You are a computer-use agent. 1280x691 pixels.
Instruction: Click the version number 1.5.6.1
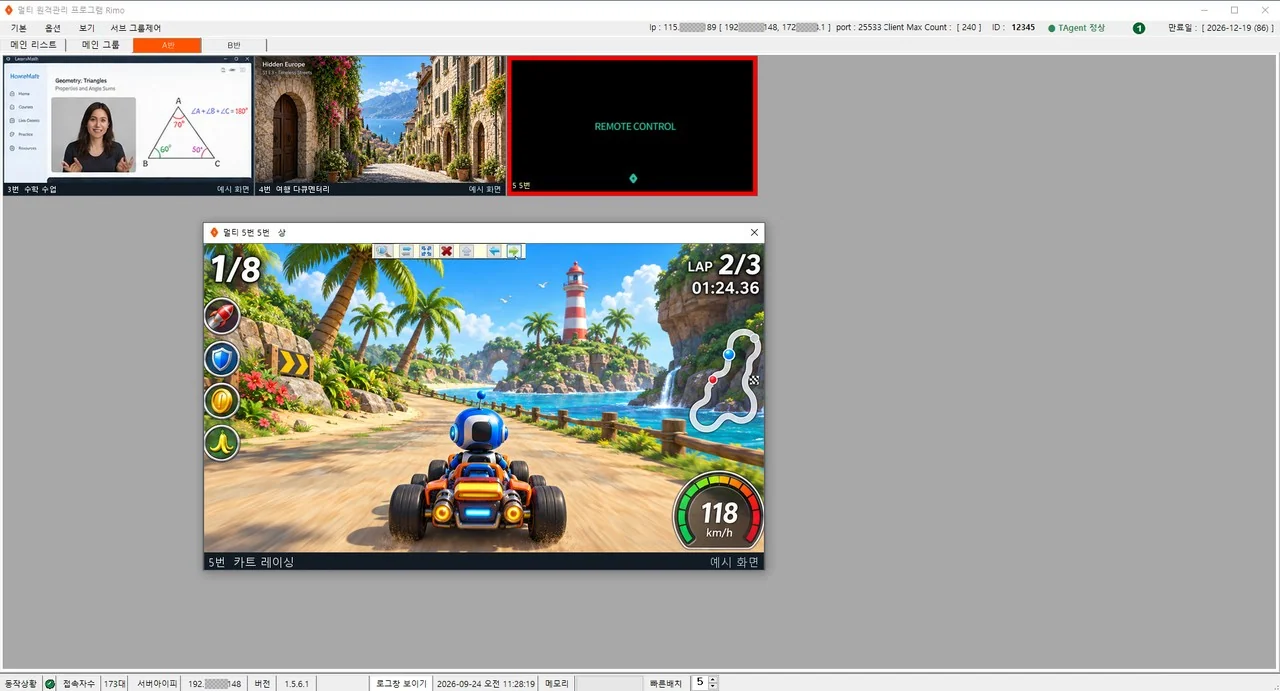[x=297, y=684]
